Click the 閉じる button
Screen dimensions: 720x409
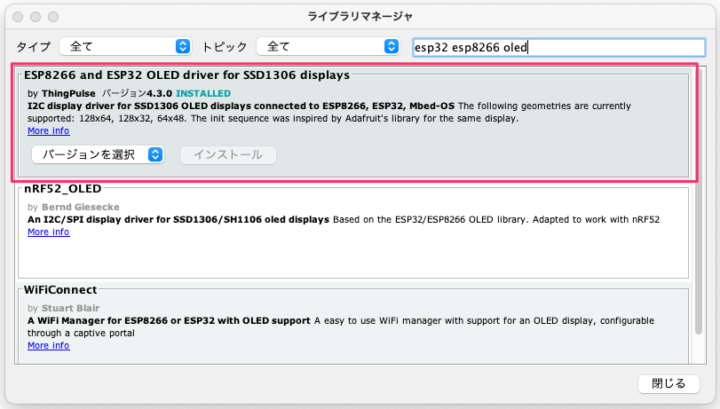click(x=668, y=384)
